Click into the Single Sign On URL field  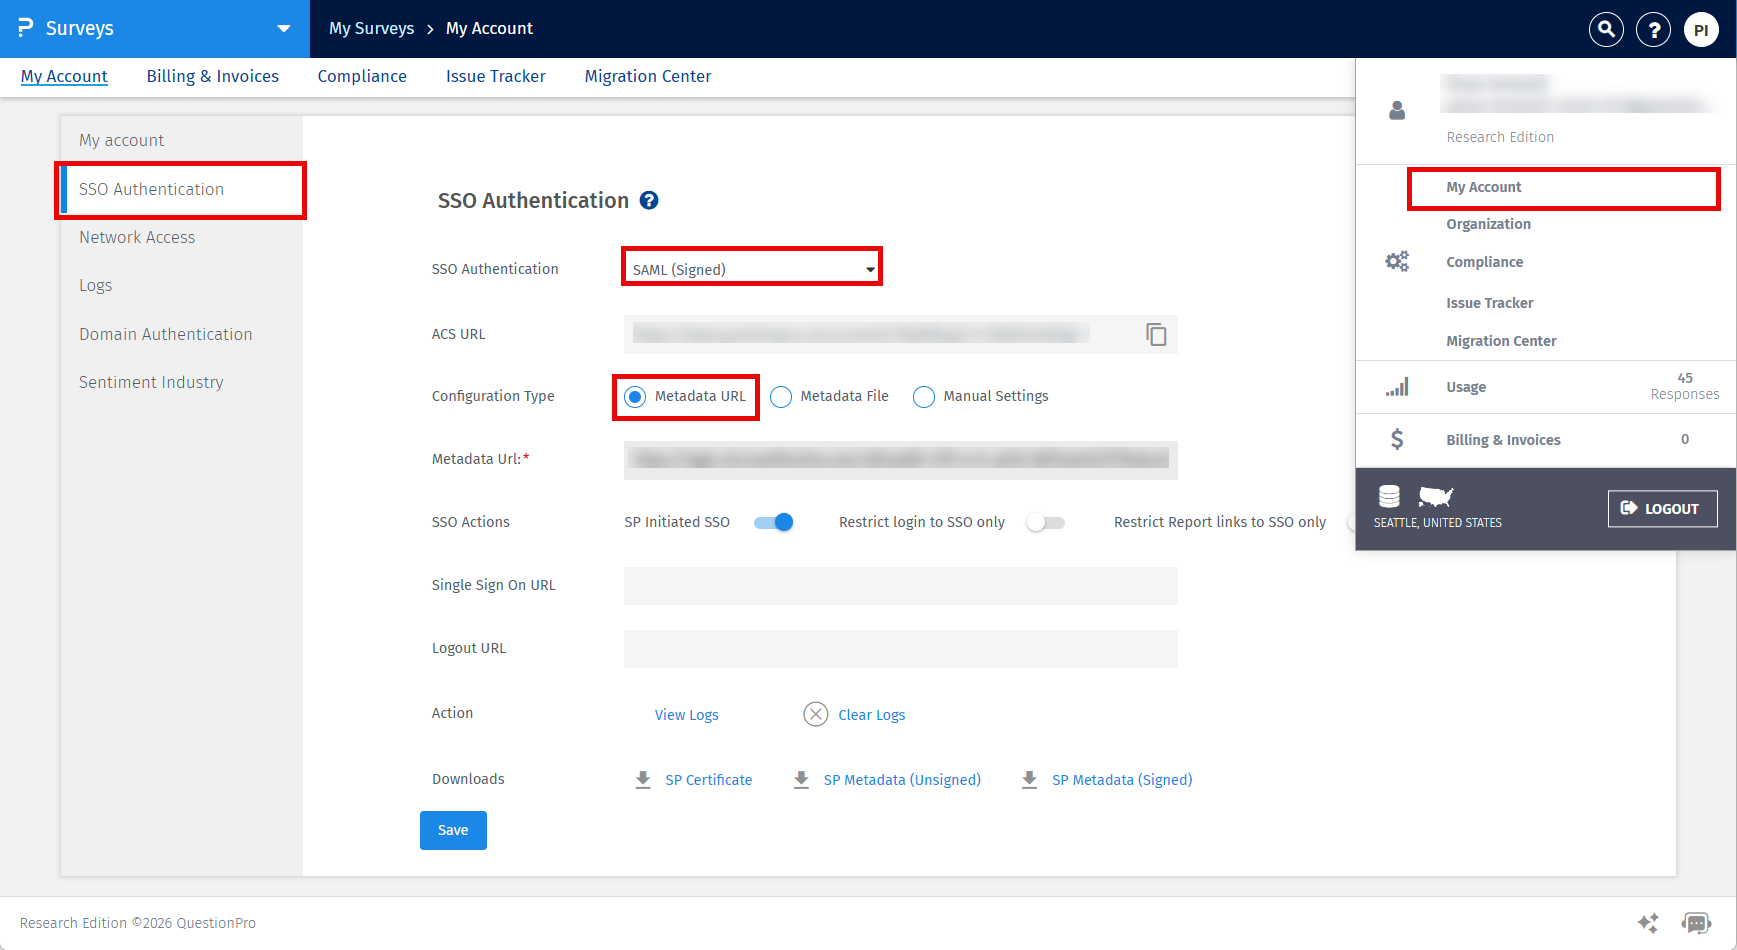click(900, 586)
